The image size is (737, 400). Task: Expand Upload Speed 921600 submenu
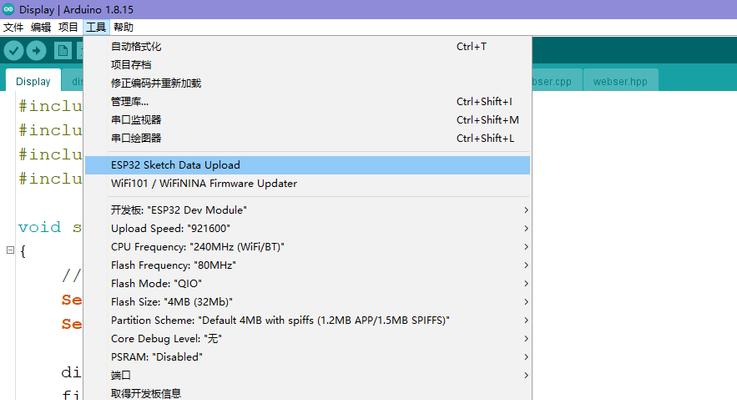[307, 228]
